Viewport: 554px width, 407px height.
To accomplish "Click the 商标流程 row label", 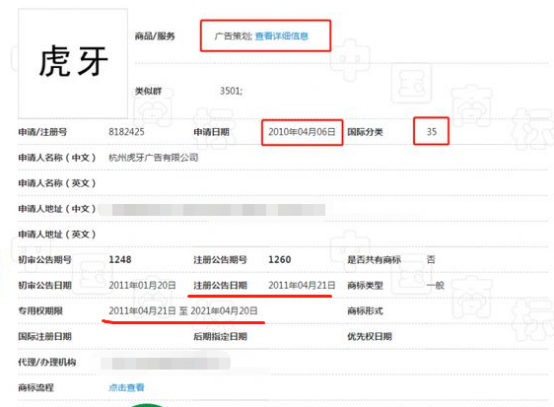I will tap(36, 388).
